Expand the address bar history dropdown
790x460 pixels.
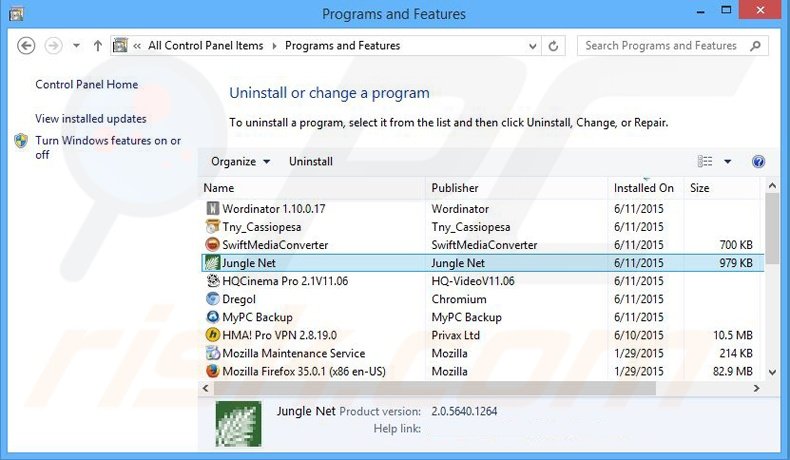[x=533, y=46]
